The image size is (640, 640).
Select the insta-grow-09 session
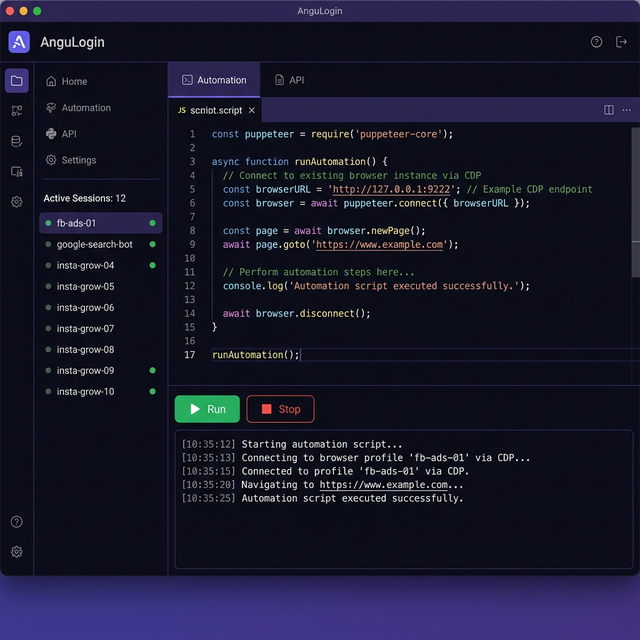point(101,370)
